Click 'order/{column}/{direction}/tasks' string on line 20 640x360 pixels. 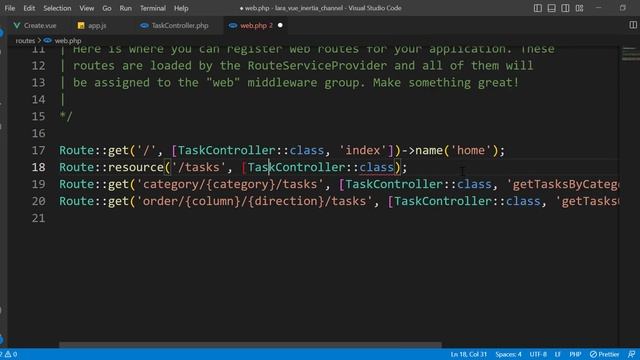(254, 201)
